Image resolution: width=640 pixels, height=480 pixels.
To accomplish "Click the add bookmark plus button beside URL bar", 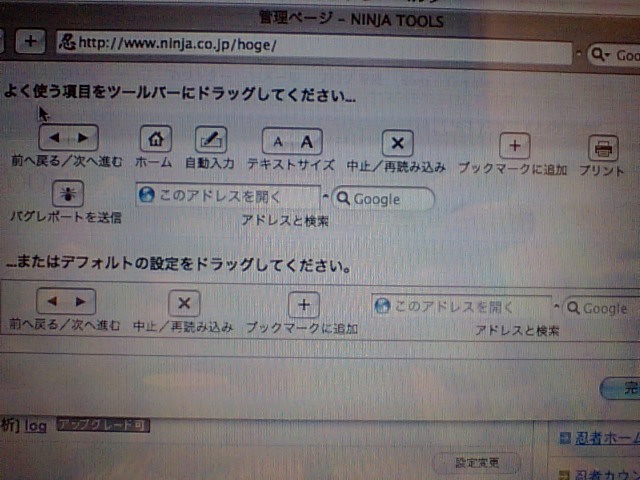I will pyautogui.click(x=30, y=41).
